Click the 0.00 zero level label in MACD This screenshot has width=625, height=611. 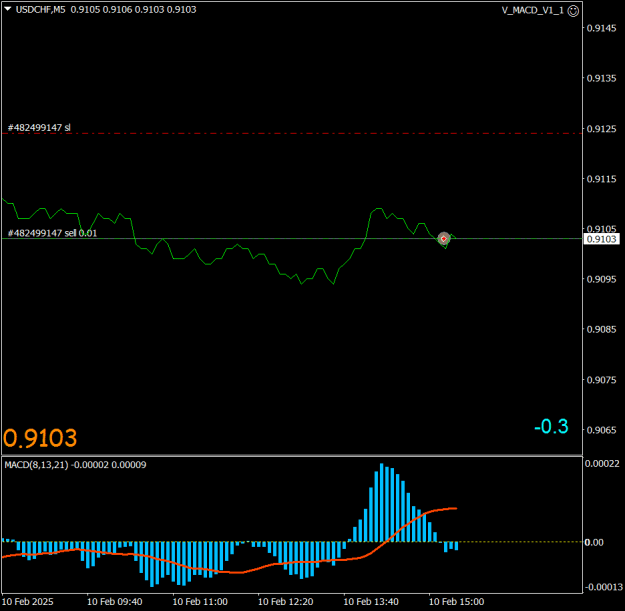594,542
